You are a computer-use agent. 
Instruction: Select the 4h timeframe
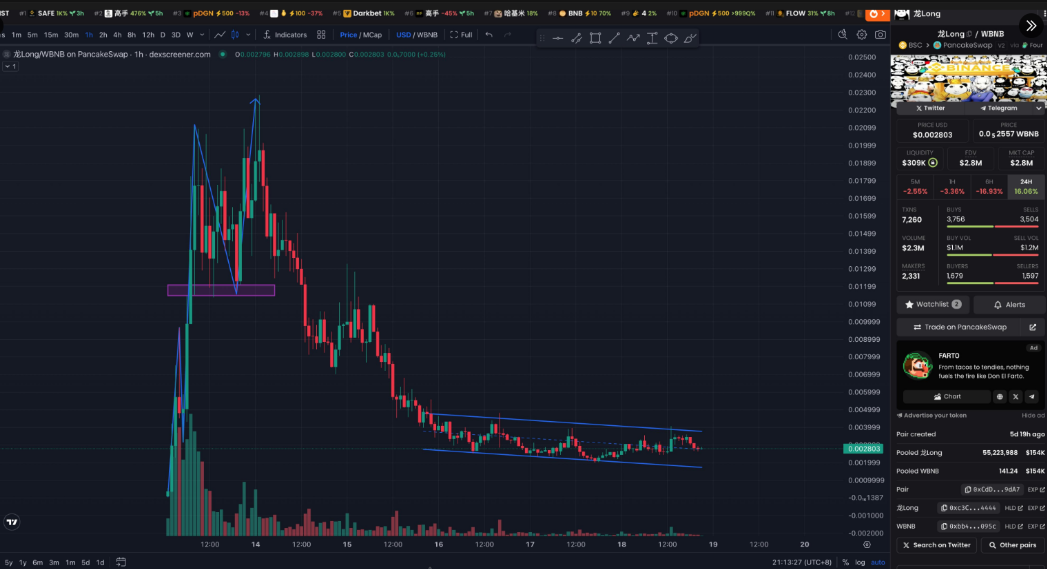pos(117,34)
